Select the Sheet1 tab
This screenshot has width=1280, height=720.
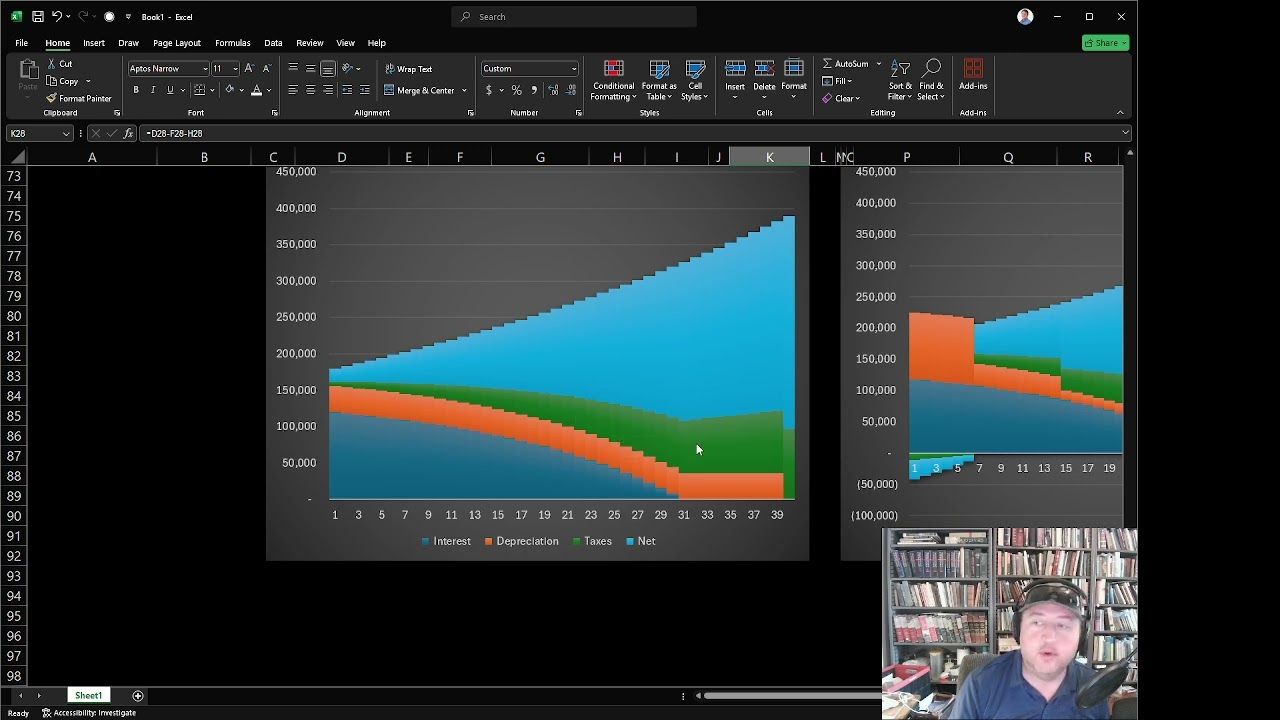click(88, 695)
